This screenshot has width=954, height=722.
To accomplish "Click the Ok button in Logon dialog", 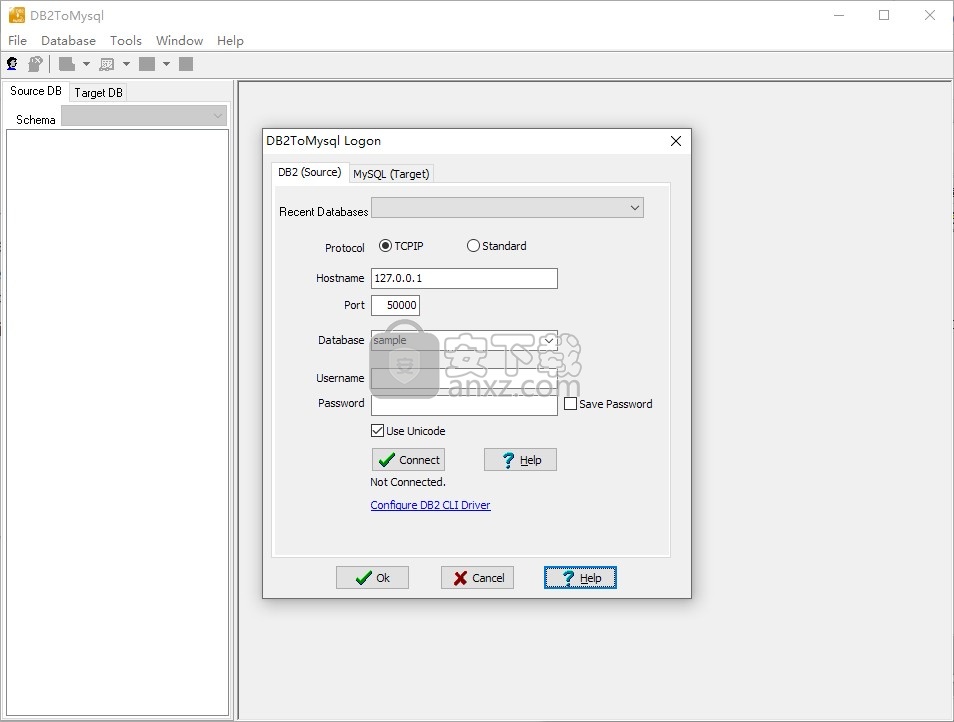I will (372, 578).
